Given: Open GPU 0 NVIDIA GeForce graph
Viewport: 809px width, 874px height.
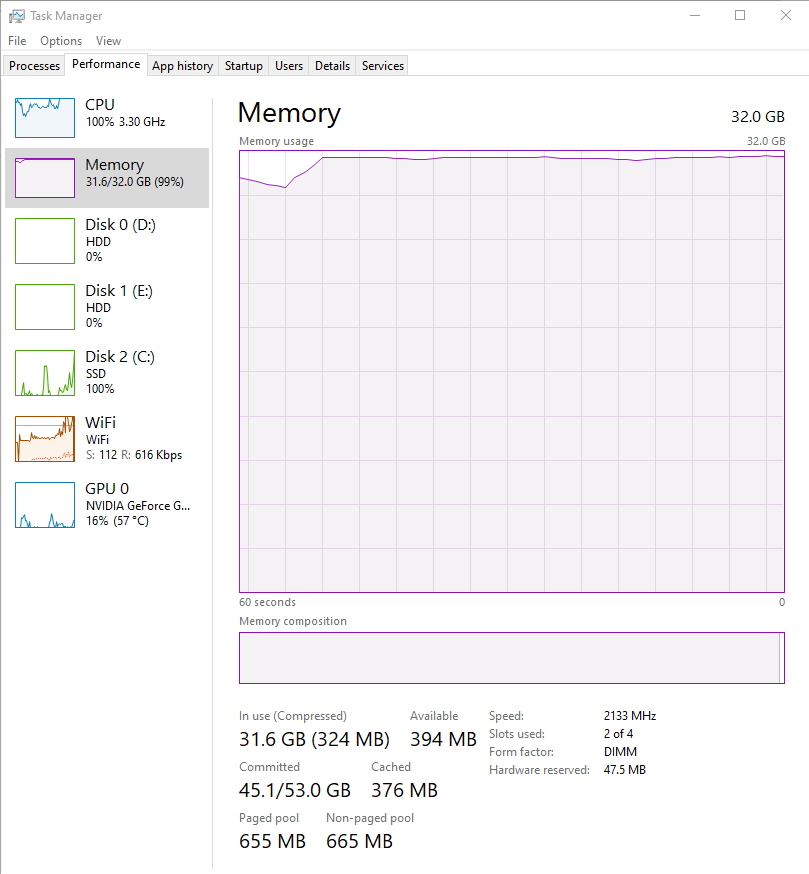Looking at the screenshot, I should (45, 505).
